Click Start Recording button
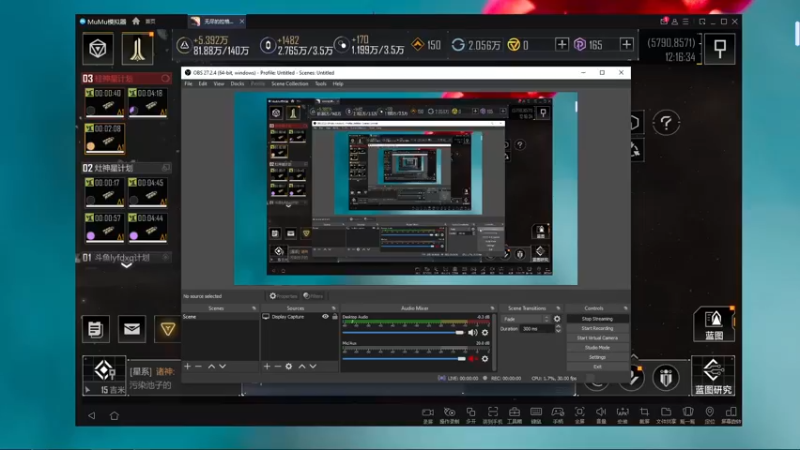Viewport: 800px width, 450px height. coord(597,329)
